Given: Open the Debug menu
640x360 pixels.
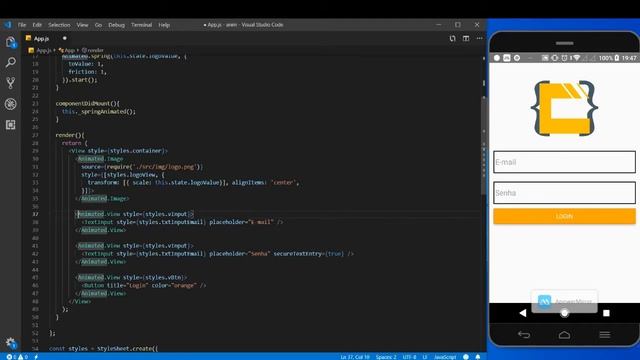Looking at the screenshot, I should (116, 25).
